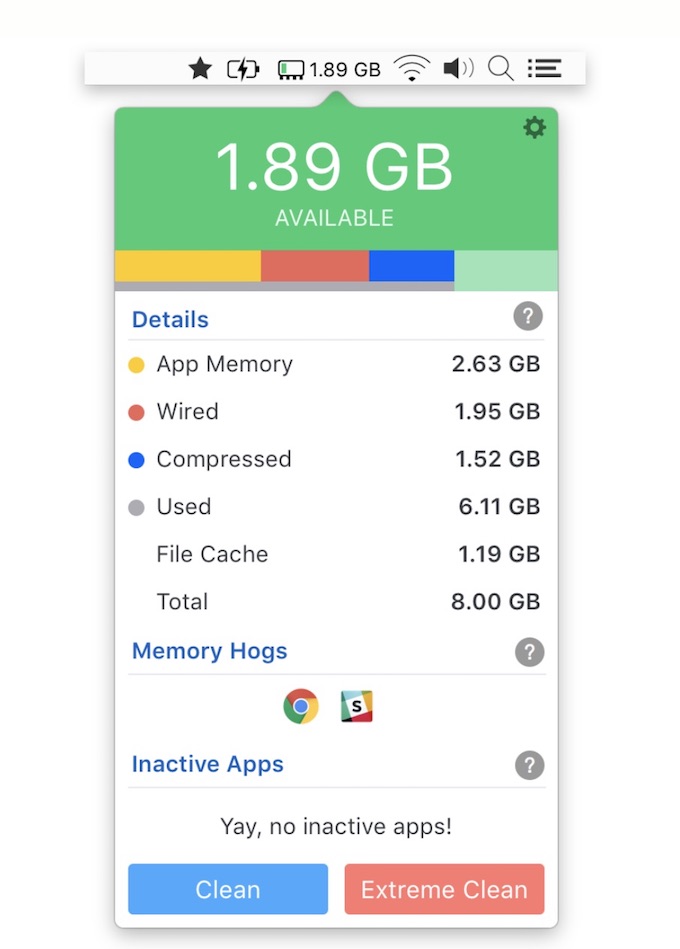Click the yellow App Memory bar segment
The width and height of the screenshot is (680, 949).
(188, 266)
